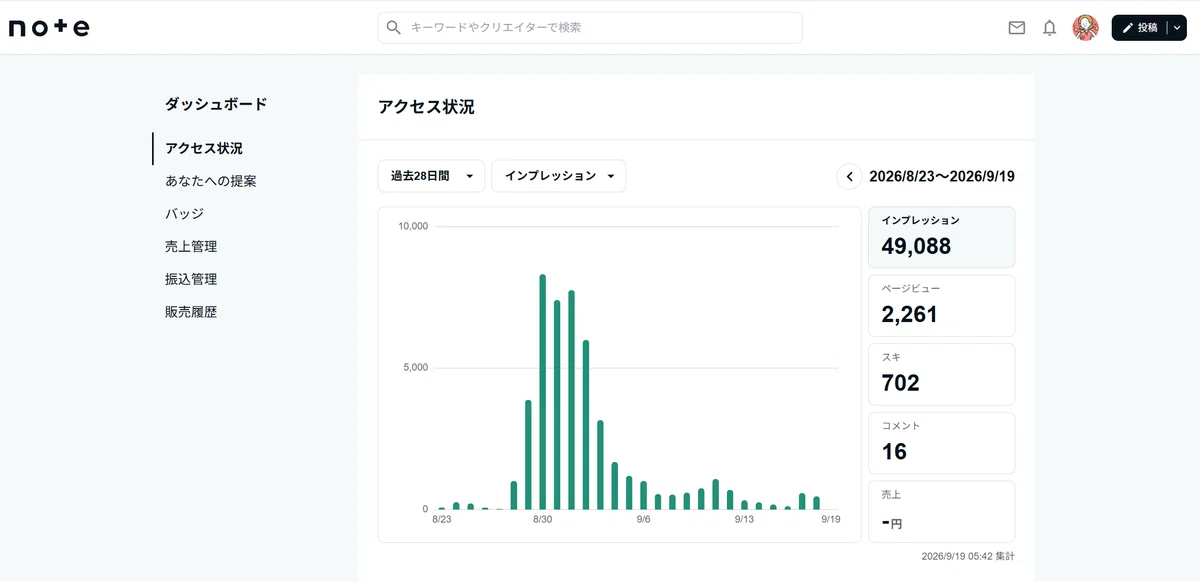This screenshot has width=1200, height=582.
Task: Select the インプレッション 49,088 card
Action: tap(941, 237)
